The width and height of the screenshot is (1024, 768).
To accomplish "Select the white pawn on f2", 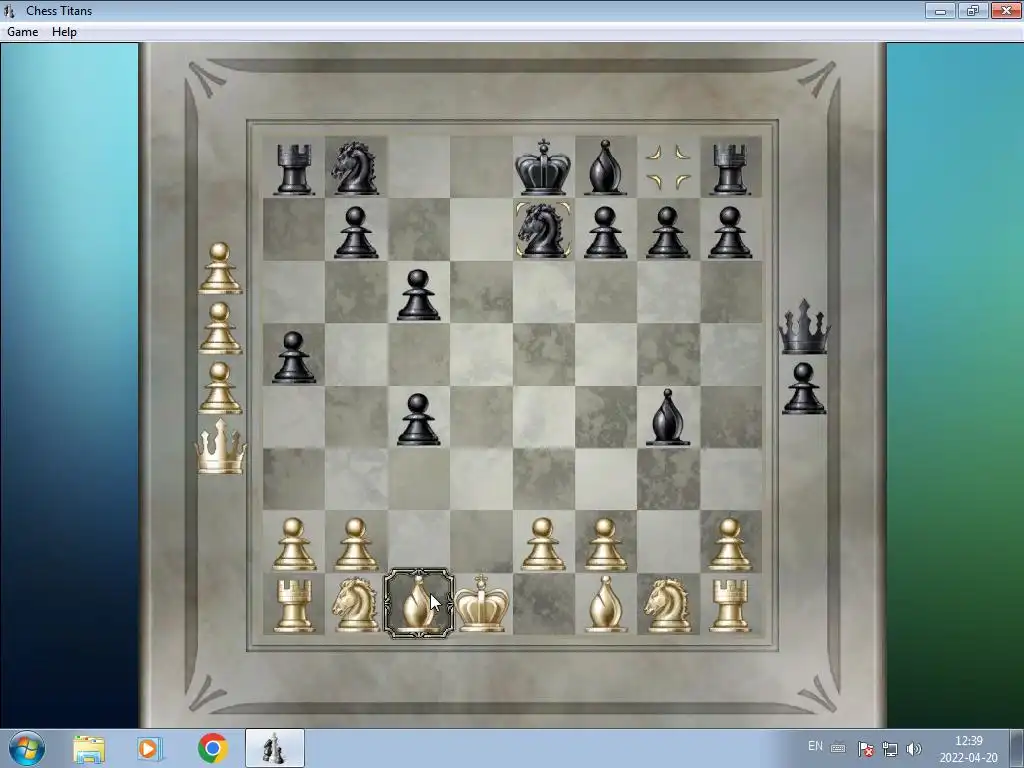I will 605,545.
